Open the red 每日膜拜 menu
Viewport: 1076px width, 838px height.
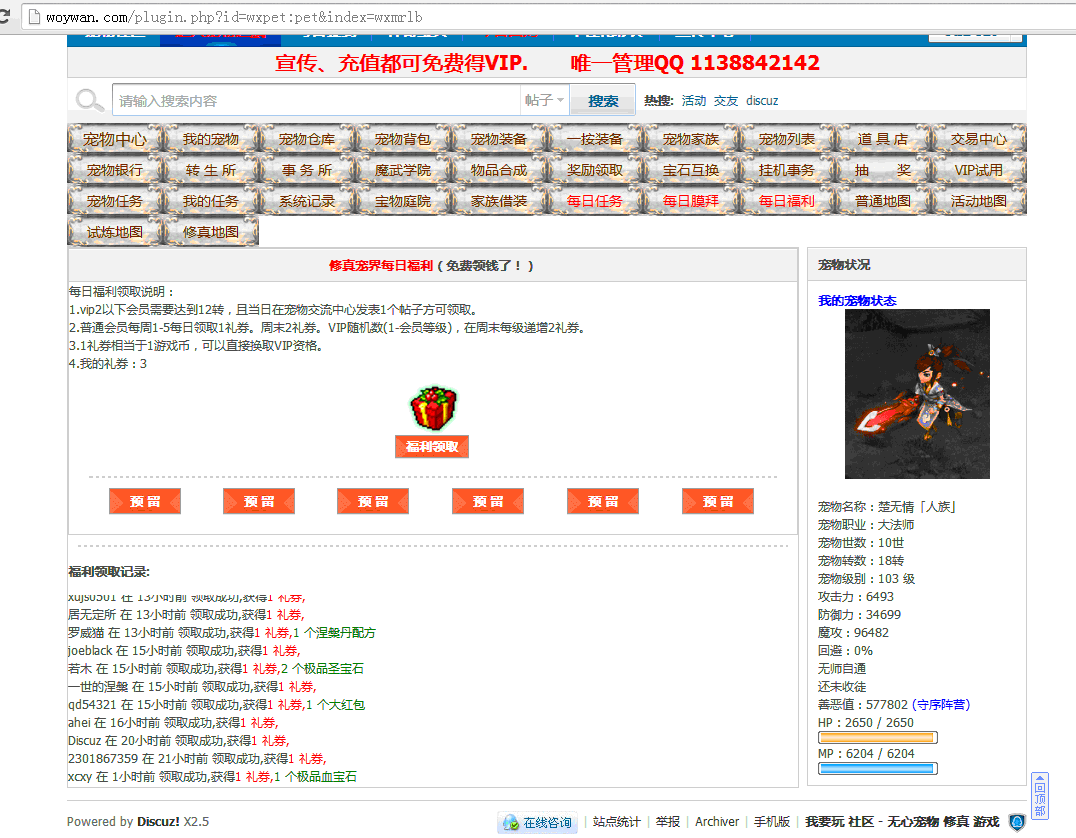pyautogui.click(x=691, y=200)
